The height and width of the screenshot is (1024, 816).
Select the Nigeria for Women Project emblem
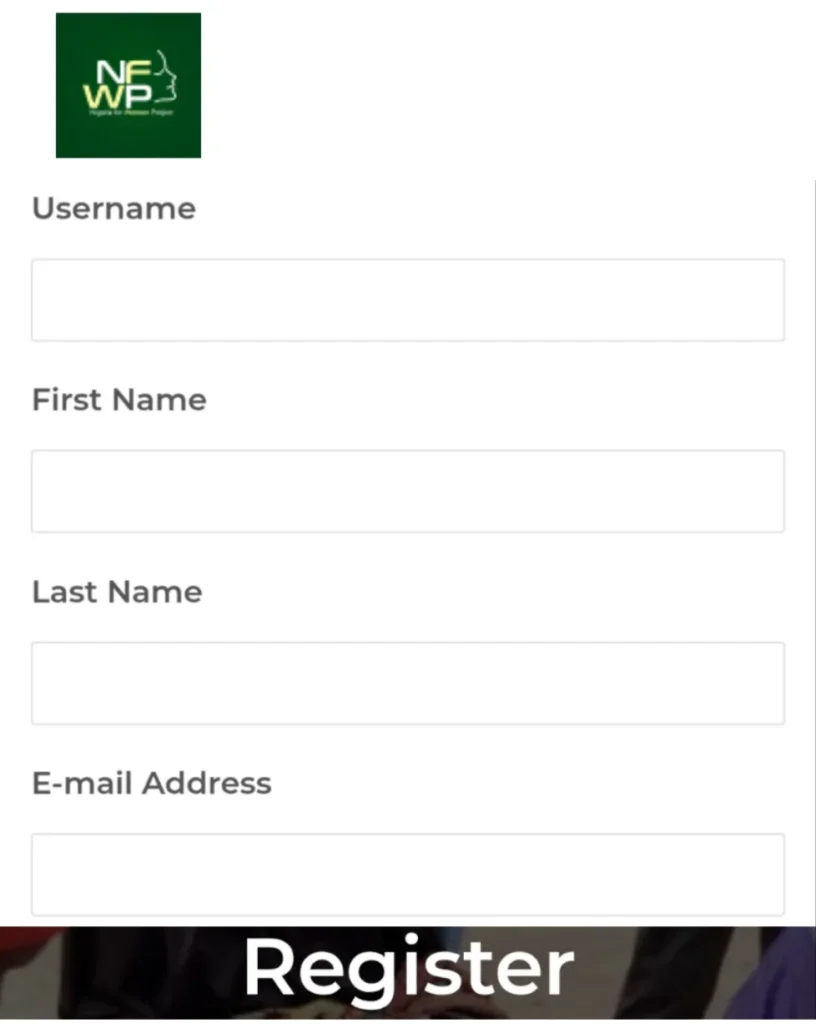click(x=128, y=85)
